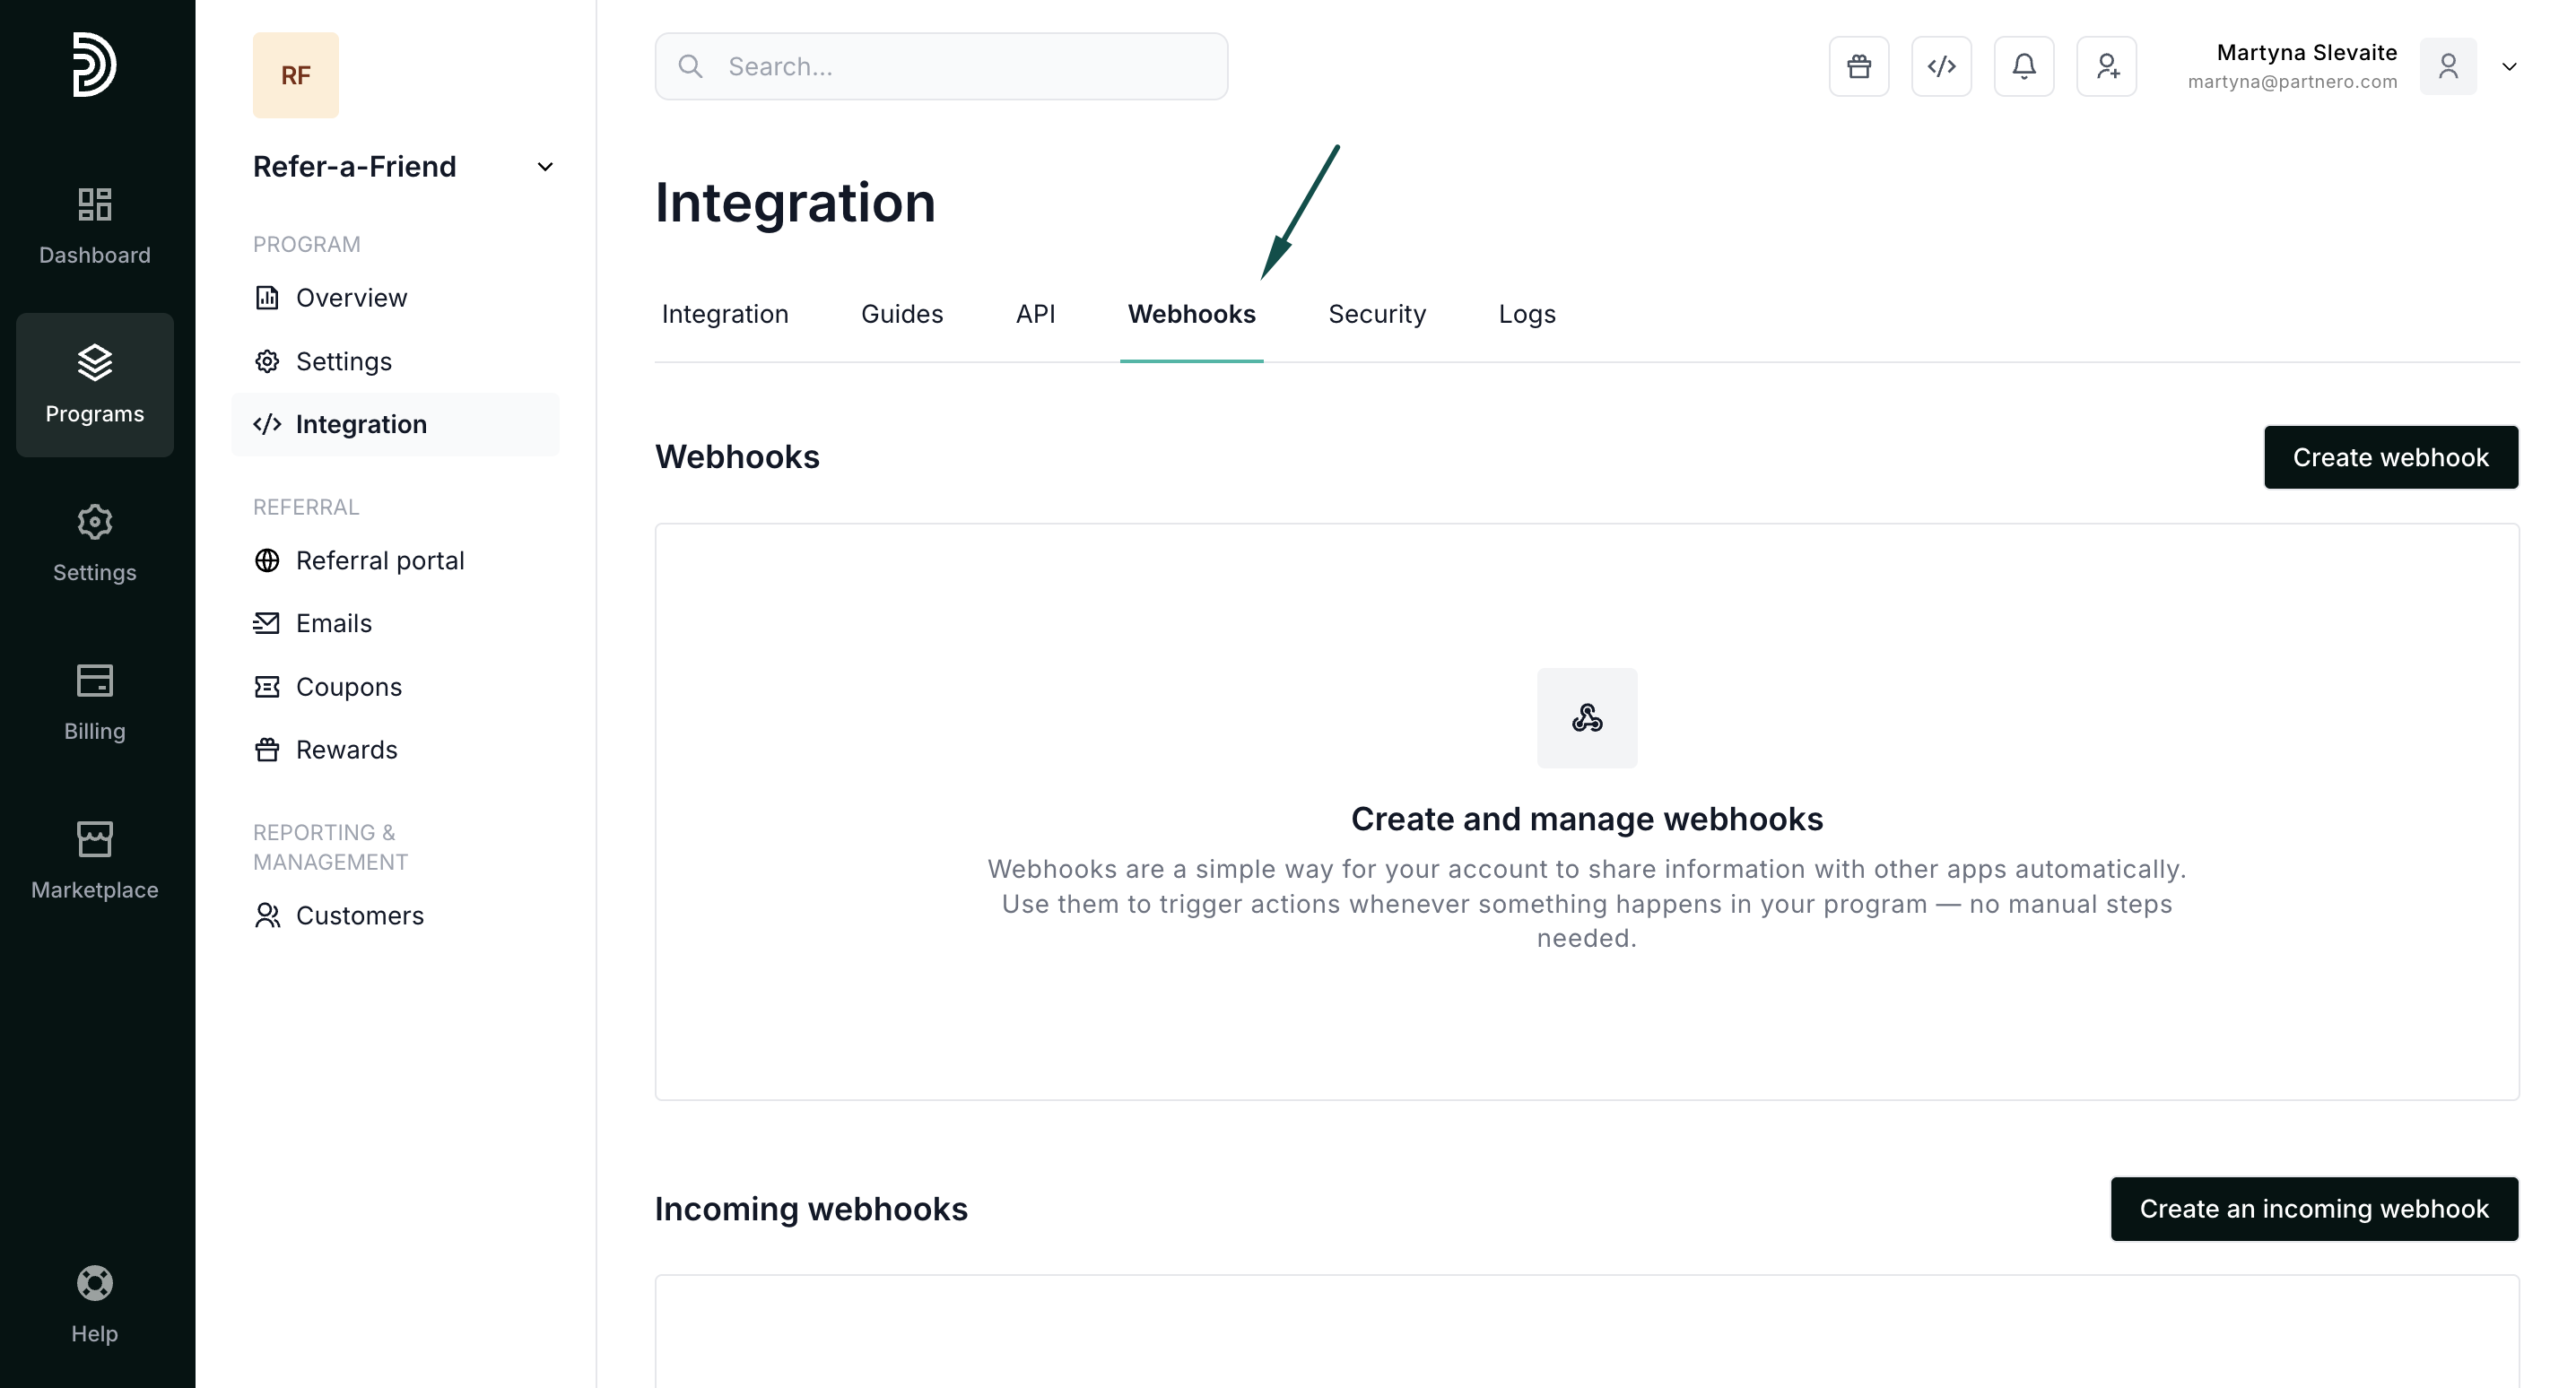The height and width of the screenshot is (1388, 2576).
Task: Open the user account menu chevron
Action: click(2508, 67)
